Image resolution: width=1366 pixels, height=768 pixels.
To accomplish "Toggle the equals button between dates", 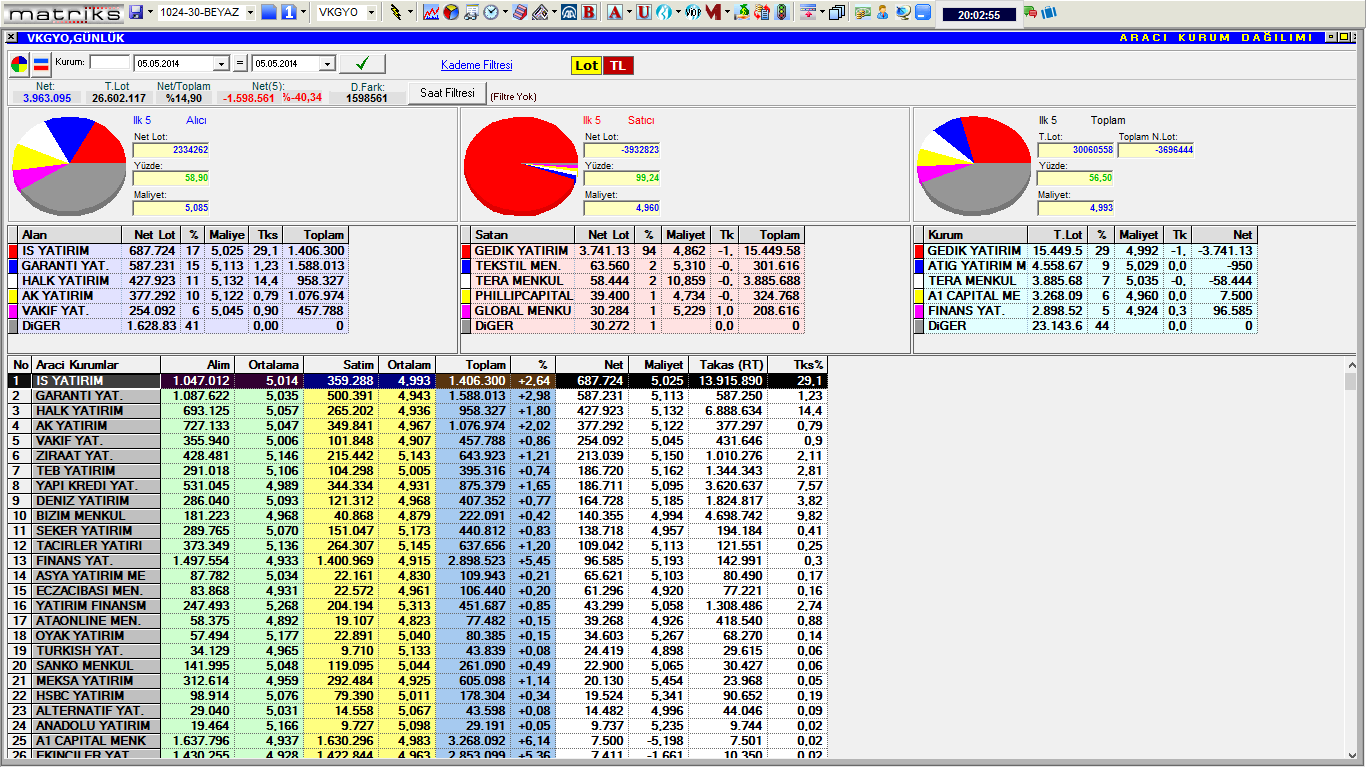I will 240,63.
